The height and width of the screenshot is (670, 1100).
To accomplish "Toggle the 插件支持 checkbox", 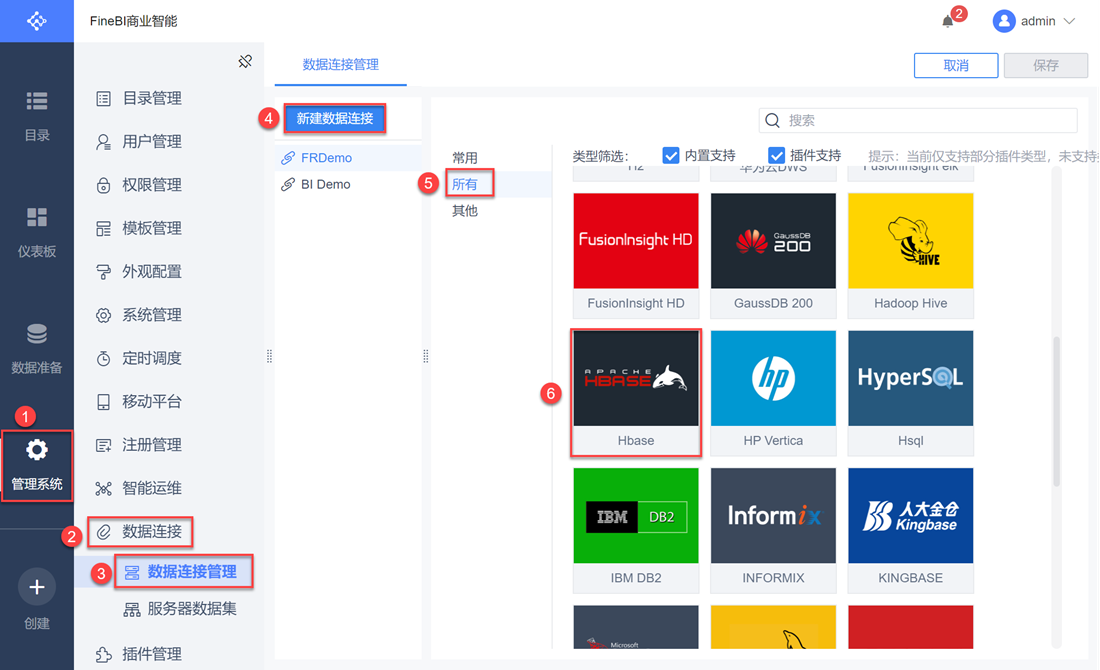I will click(776, 155).
